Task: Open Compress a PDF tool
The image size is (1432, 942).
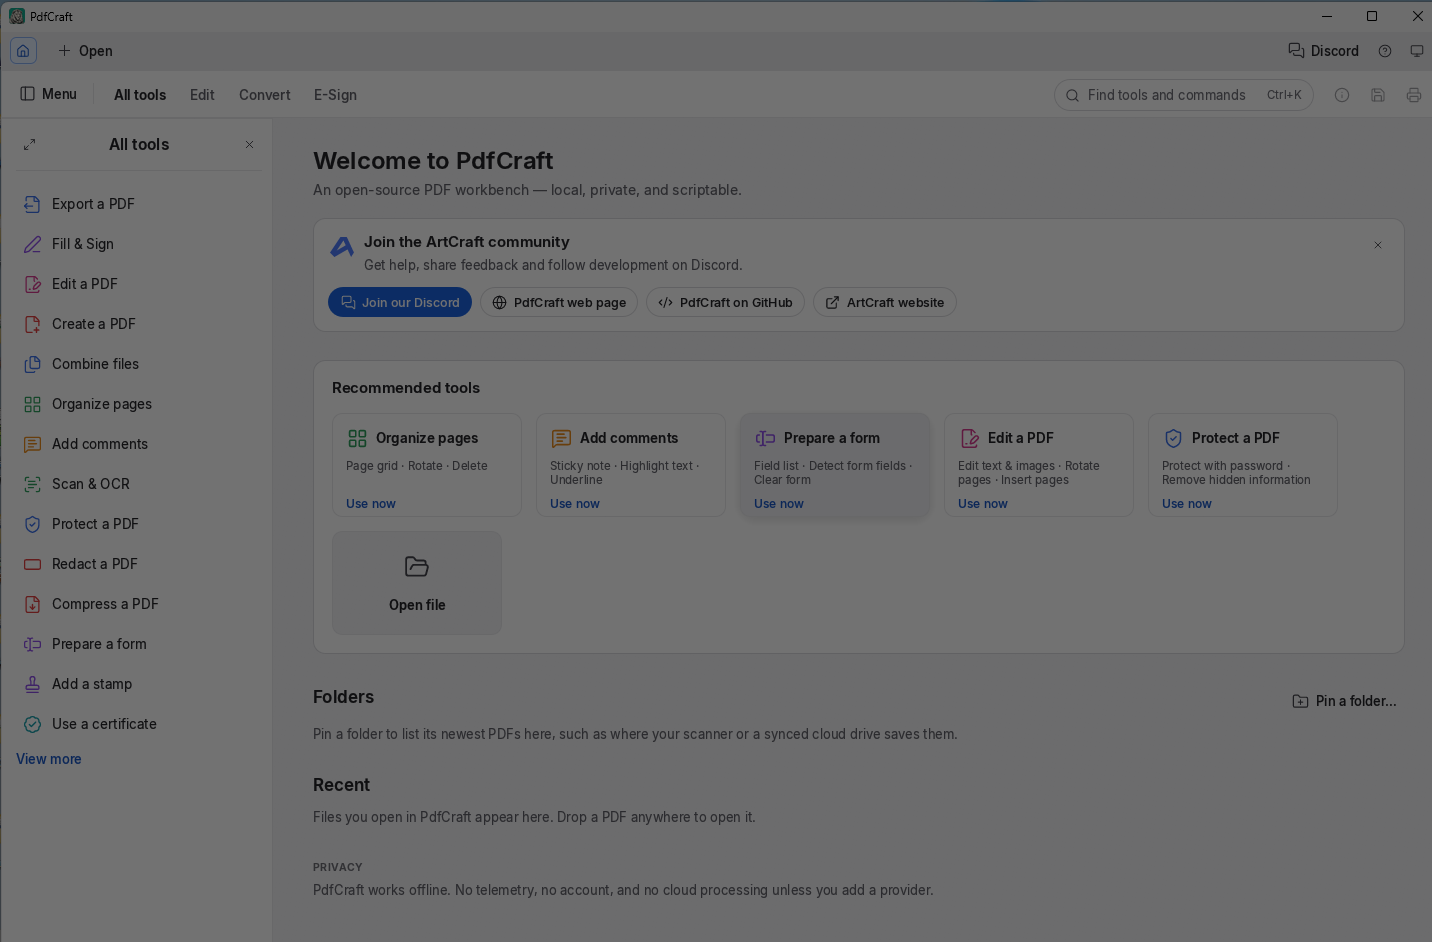Action: [x=137, y=604]
